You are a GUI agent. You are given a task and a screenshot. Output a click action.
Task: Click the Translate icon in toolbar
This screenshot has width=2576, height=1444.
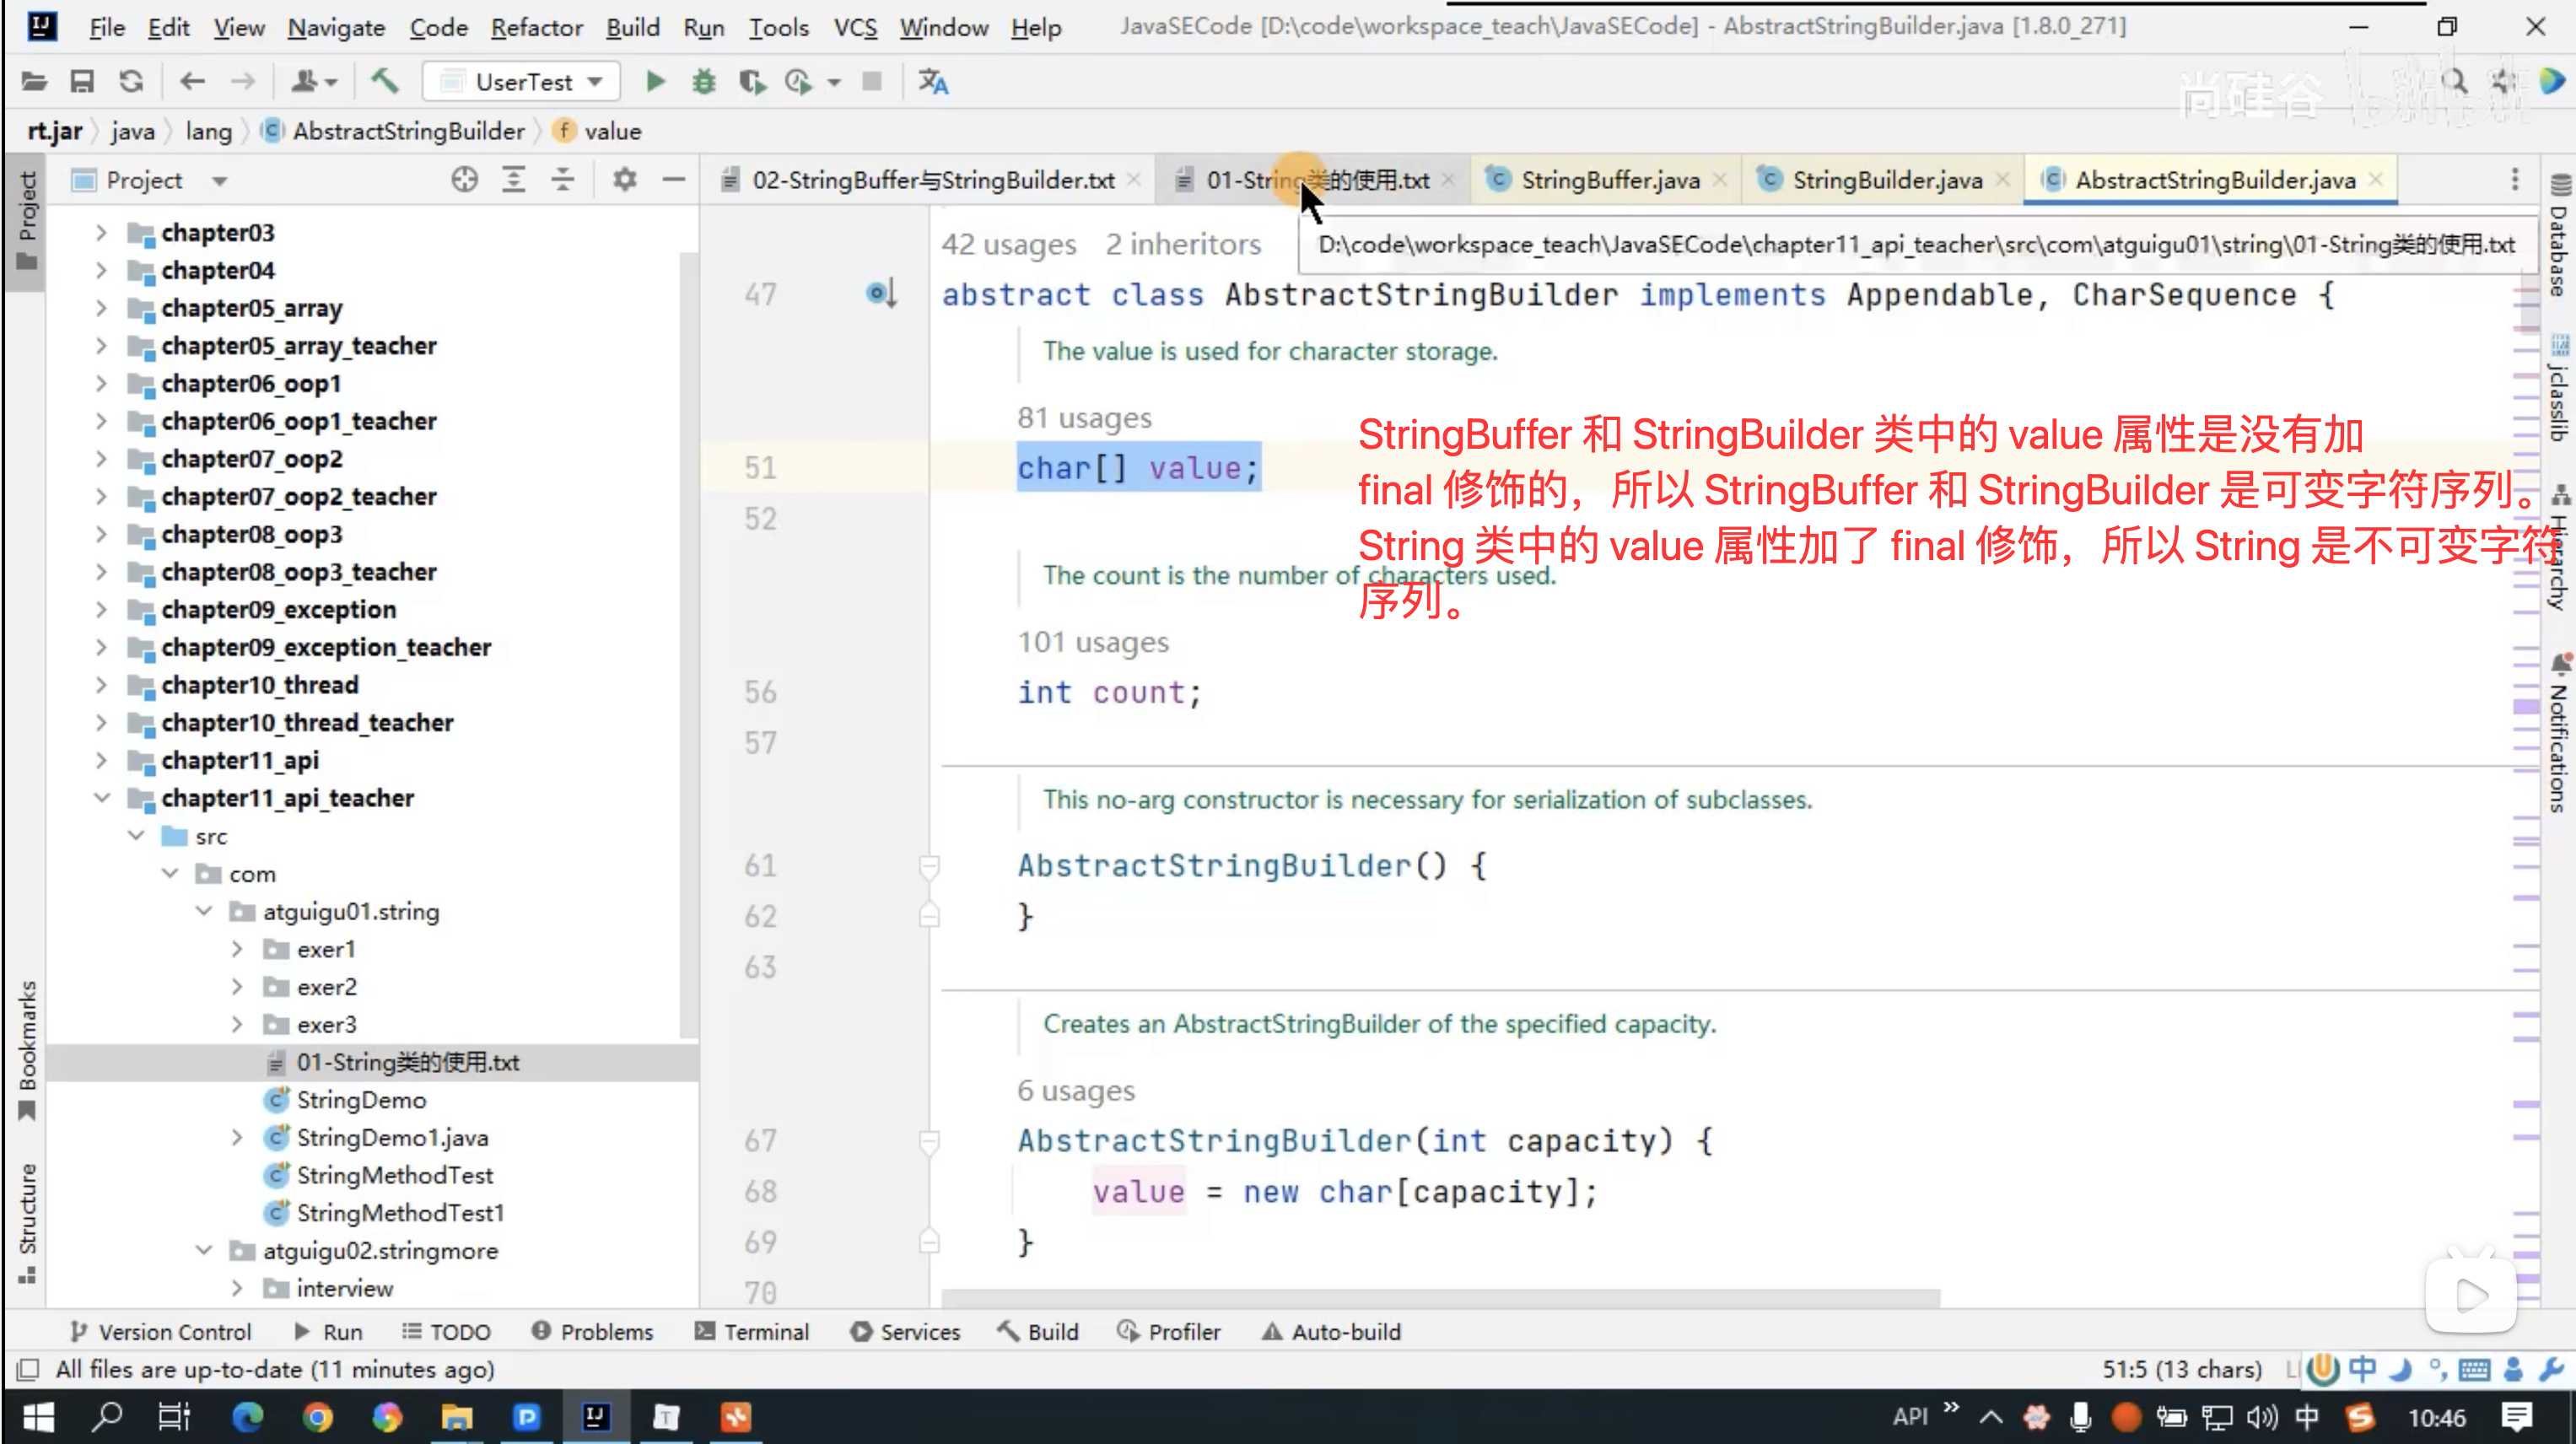(x=933, y=82)
